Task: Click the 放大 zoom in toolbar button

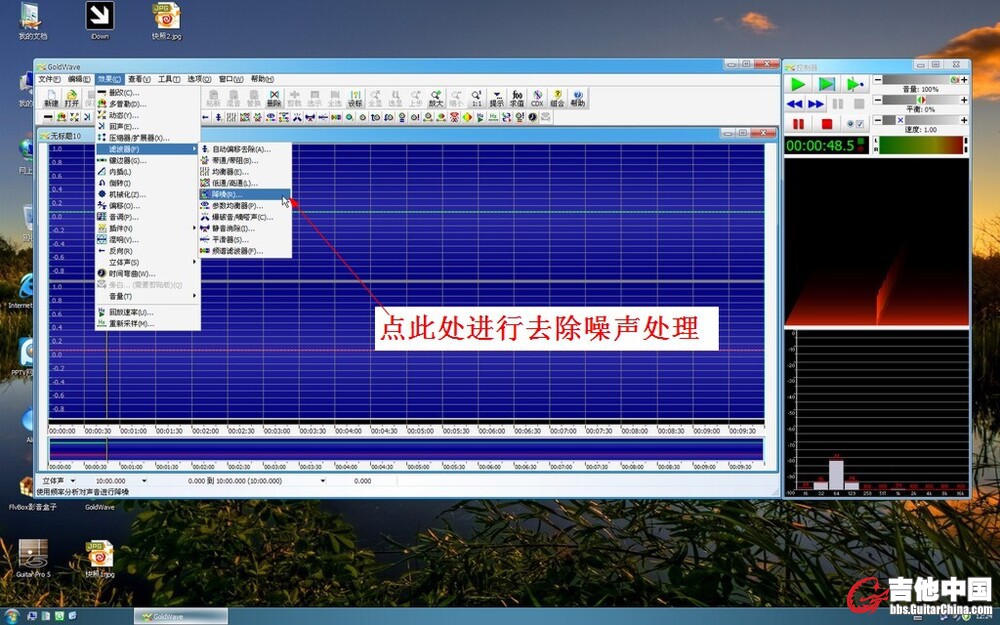Action: point(436,98)
